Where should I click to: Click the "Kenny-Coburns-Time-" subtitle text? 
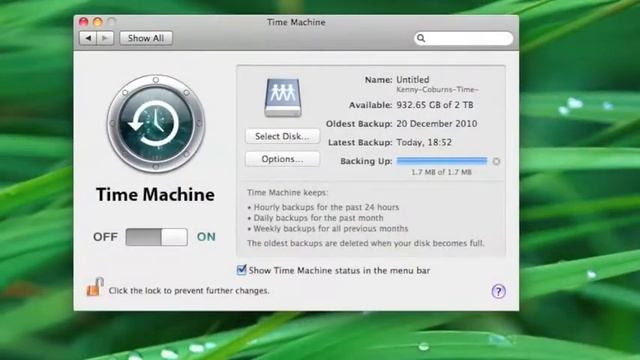(x=437, y=89)
